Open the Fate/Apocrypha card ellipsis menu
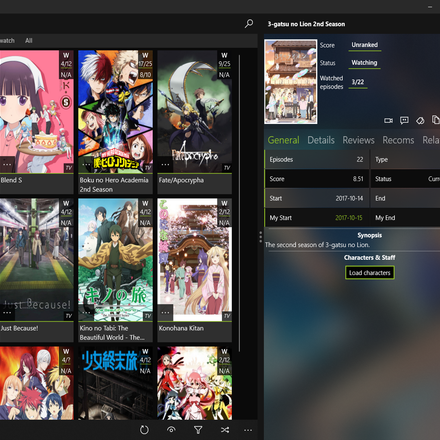Image resolution: width=440 pixels, height=440 pixels. 165,164
